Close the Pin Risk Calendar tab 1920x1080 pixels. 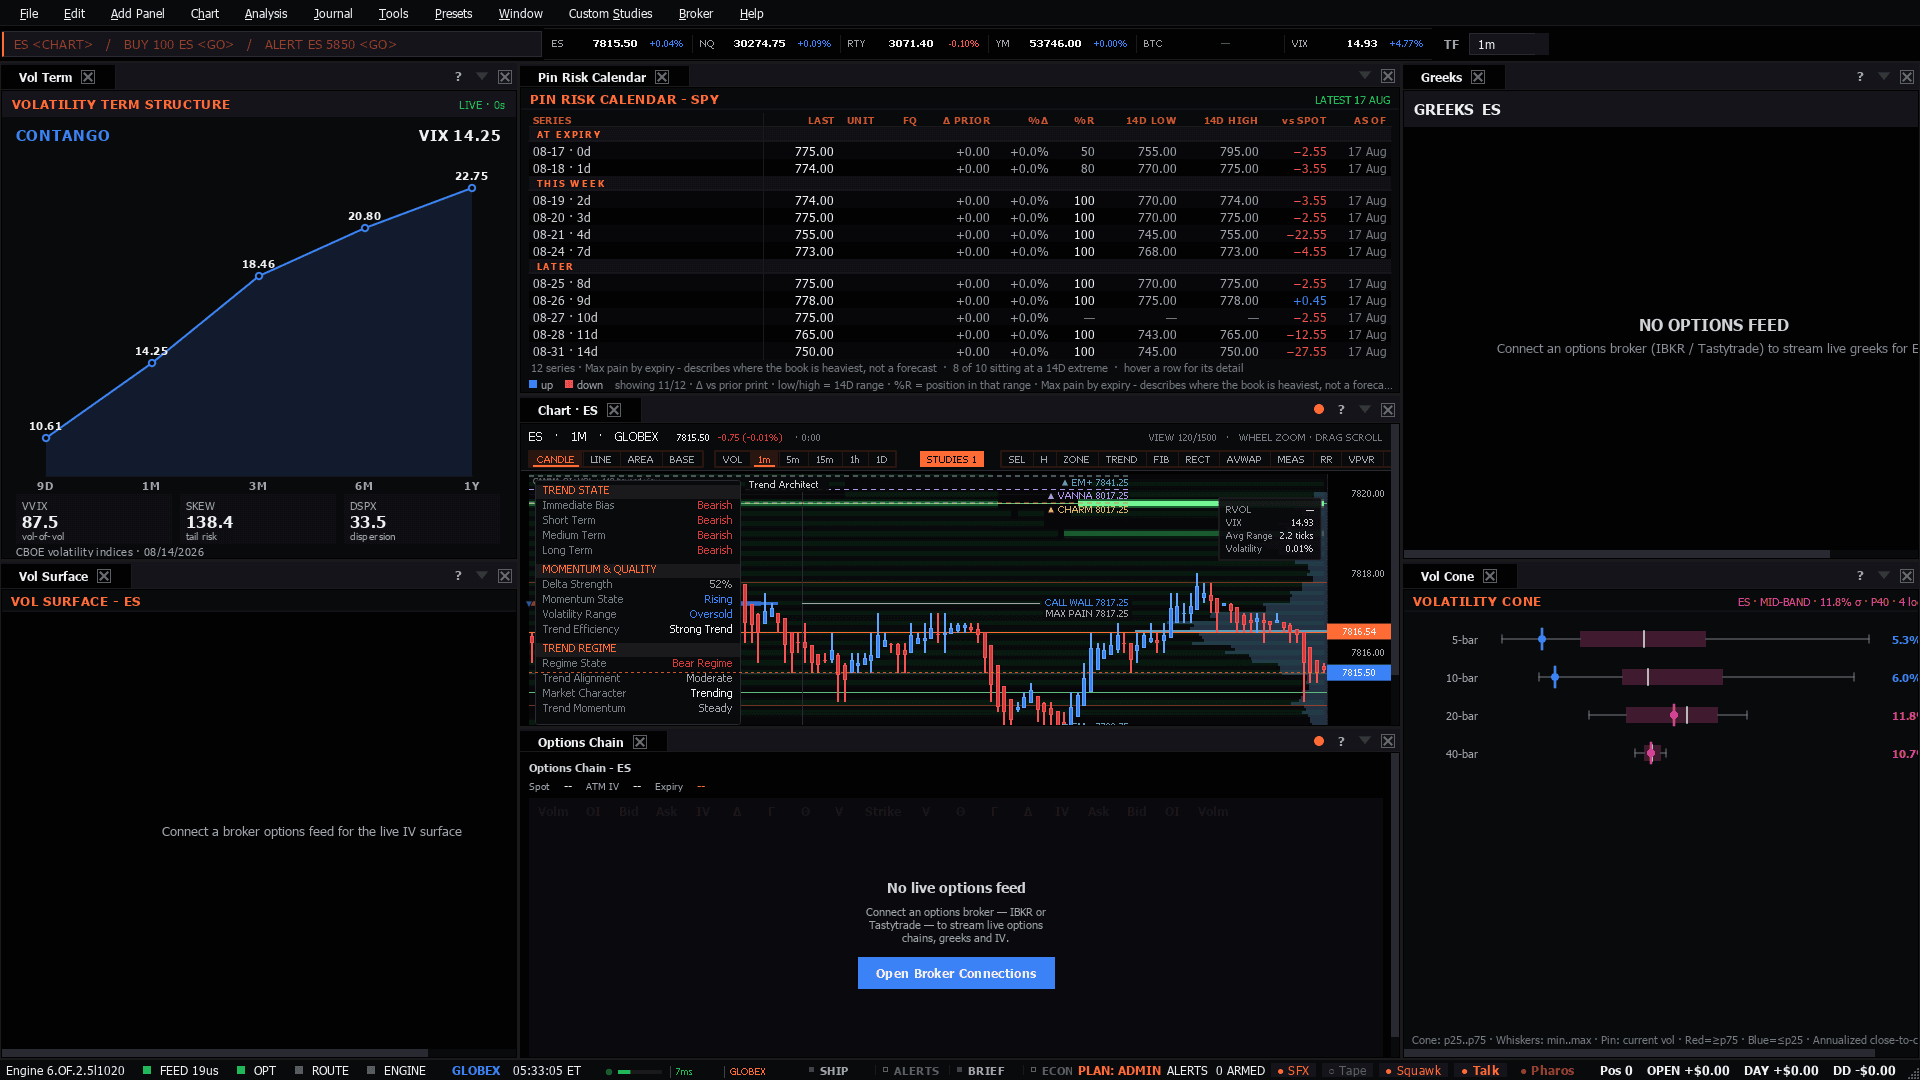[x=662, y=77]
